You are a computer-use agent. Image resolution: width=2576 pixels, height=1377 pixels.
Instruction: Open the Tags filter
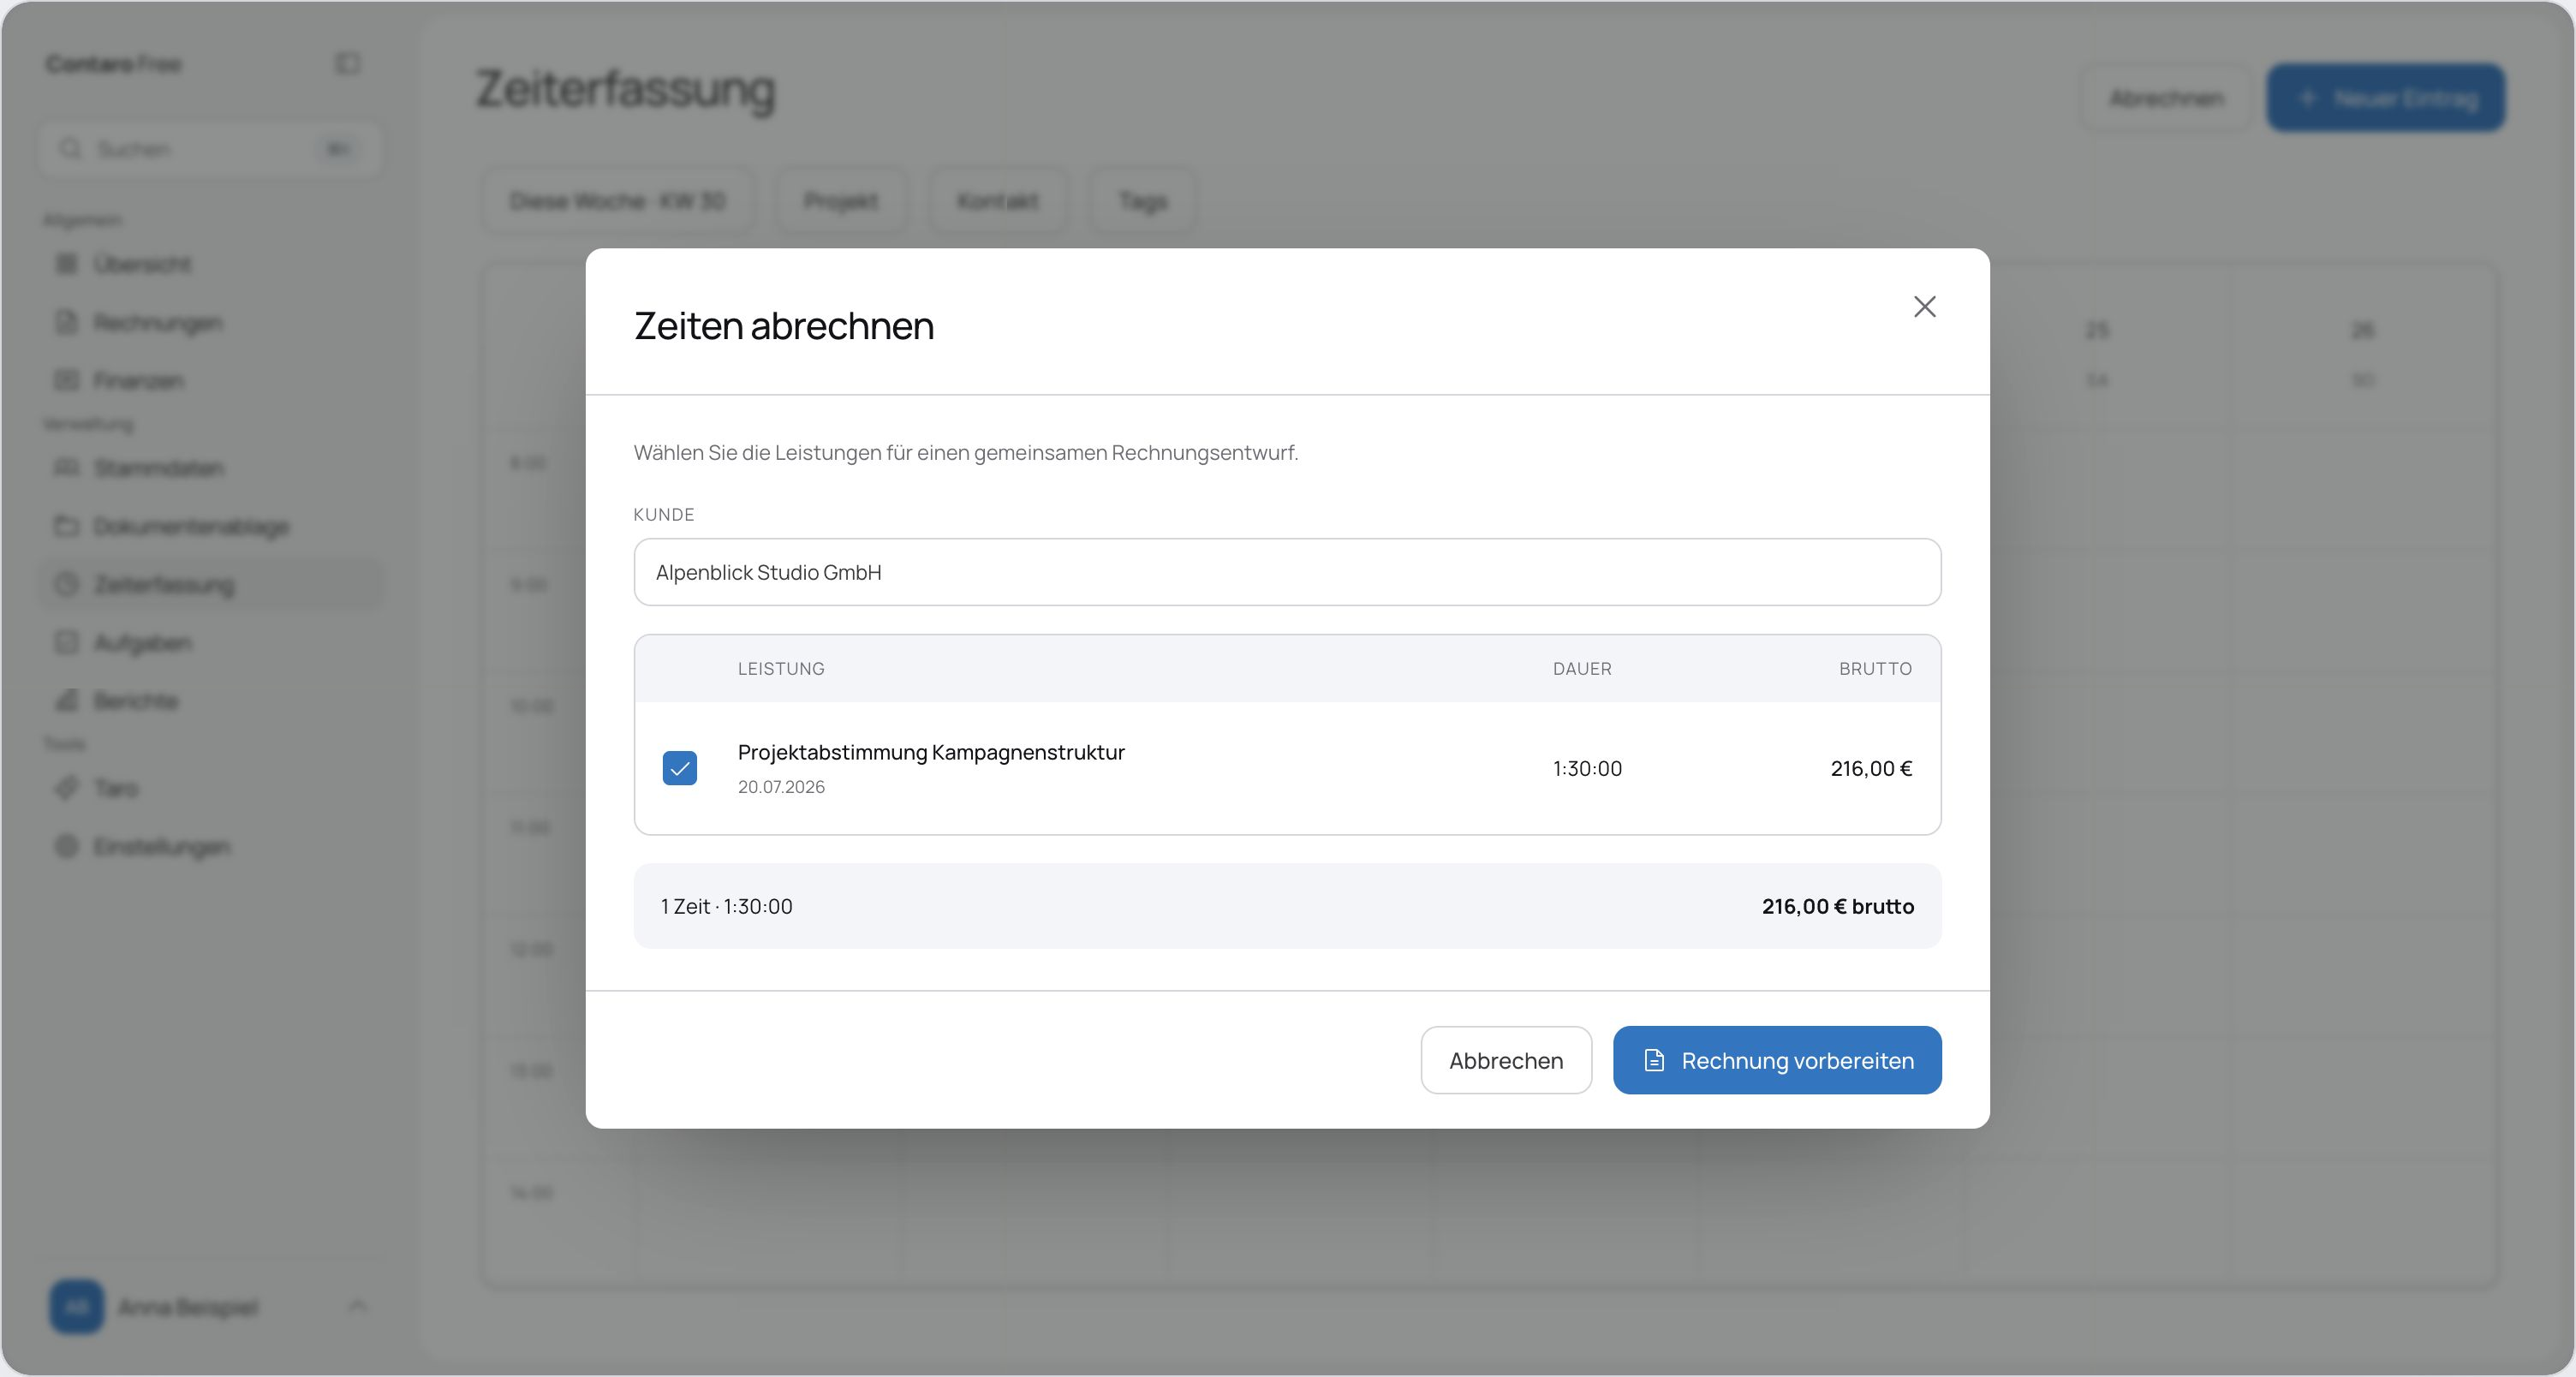[1143, 201]
